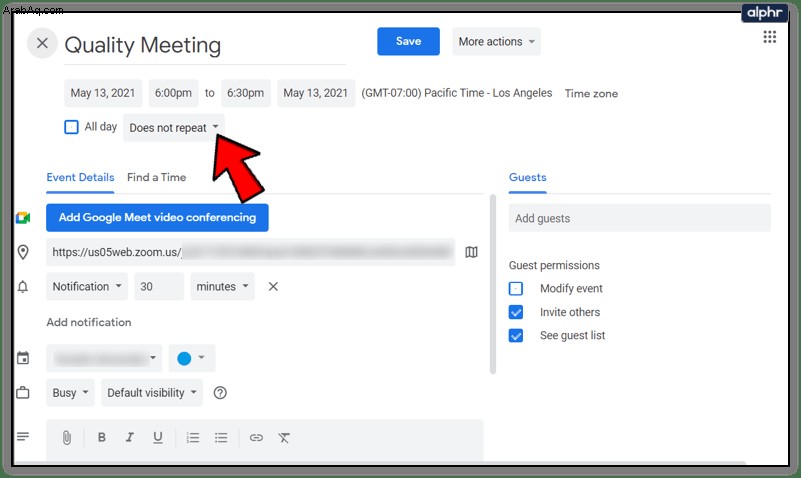Click Add Google Meet video conferencing
Viewport: 801px width, 478px height.
(x=157, y=218)
